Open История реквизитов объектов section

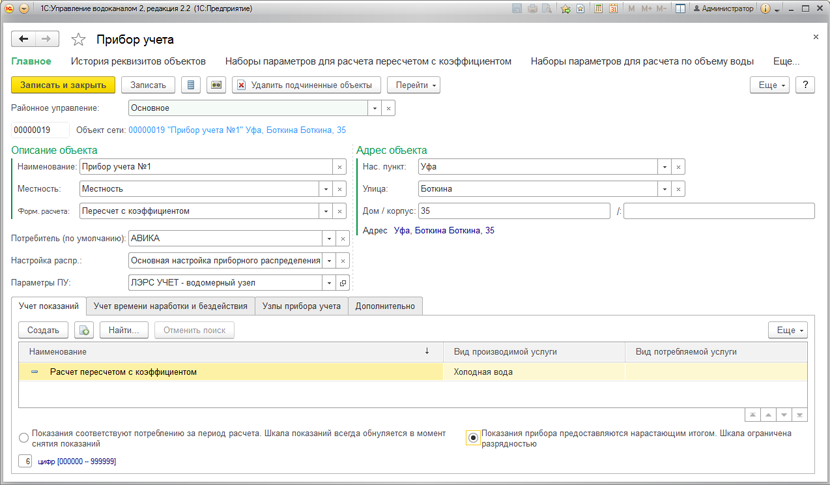coord(138,61)
